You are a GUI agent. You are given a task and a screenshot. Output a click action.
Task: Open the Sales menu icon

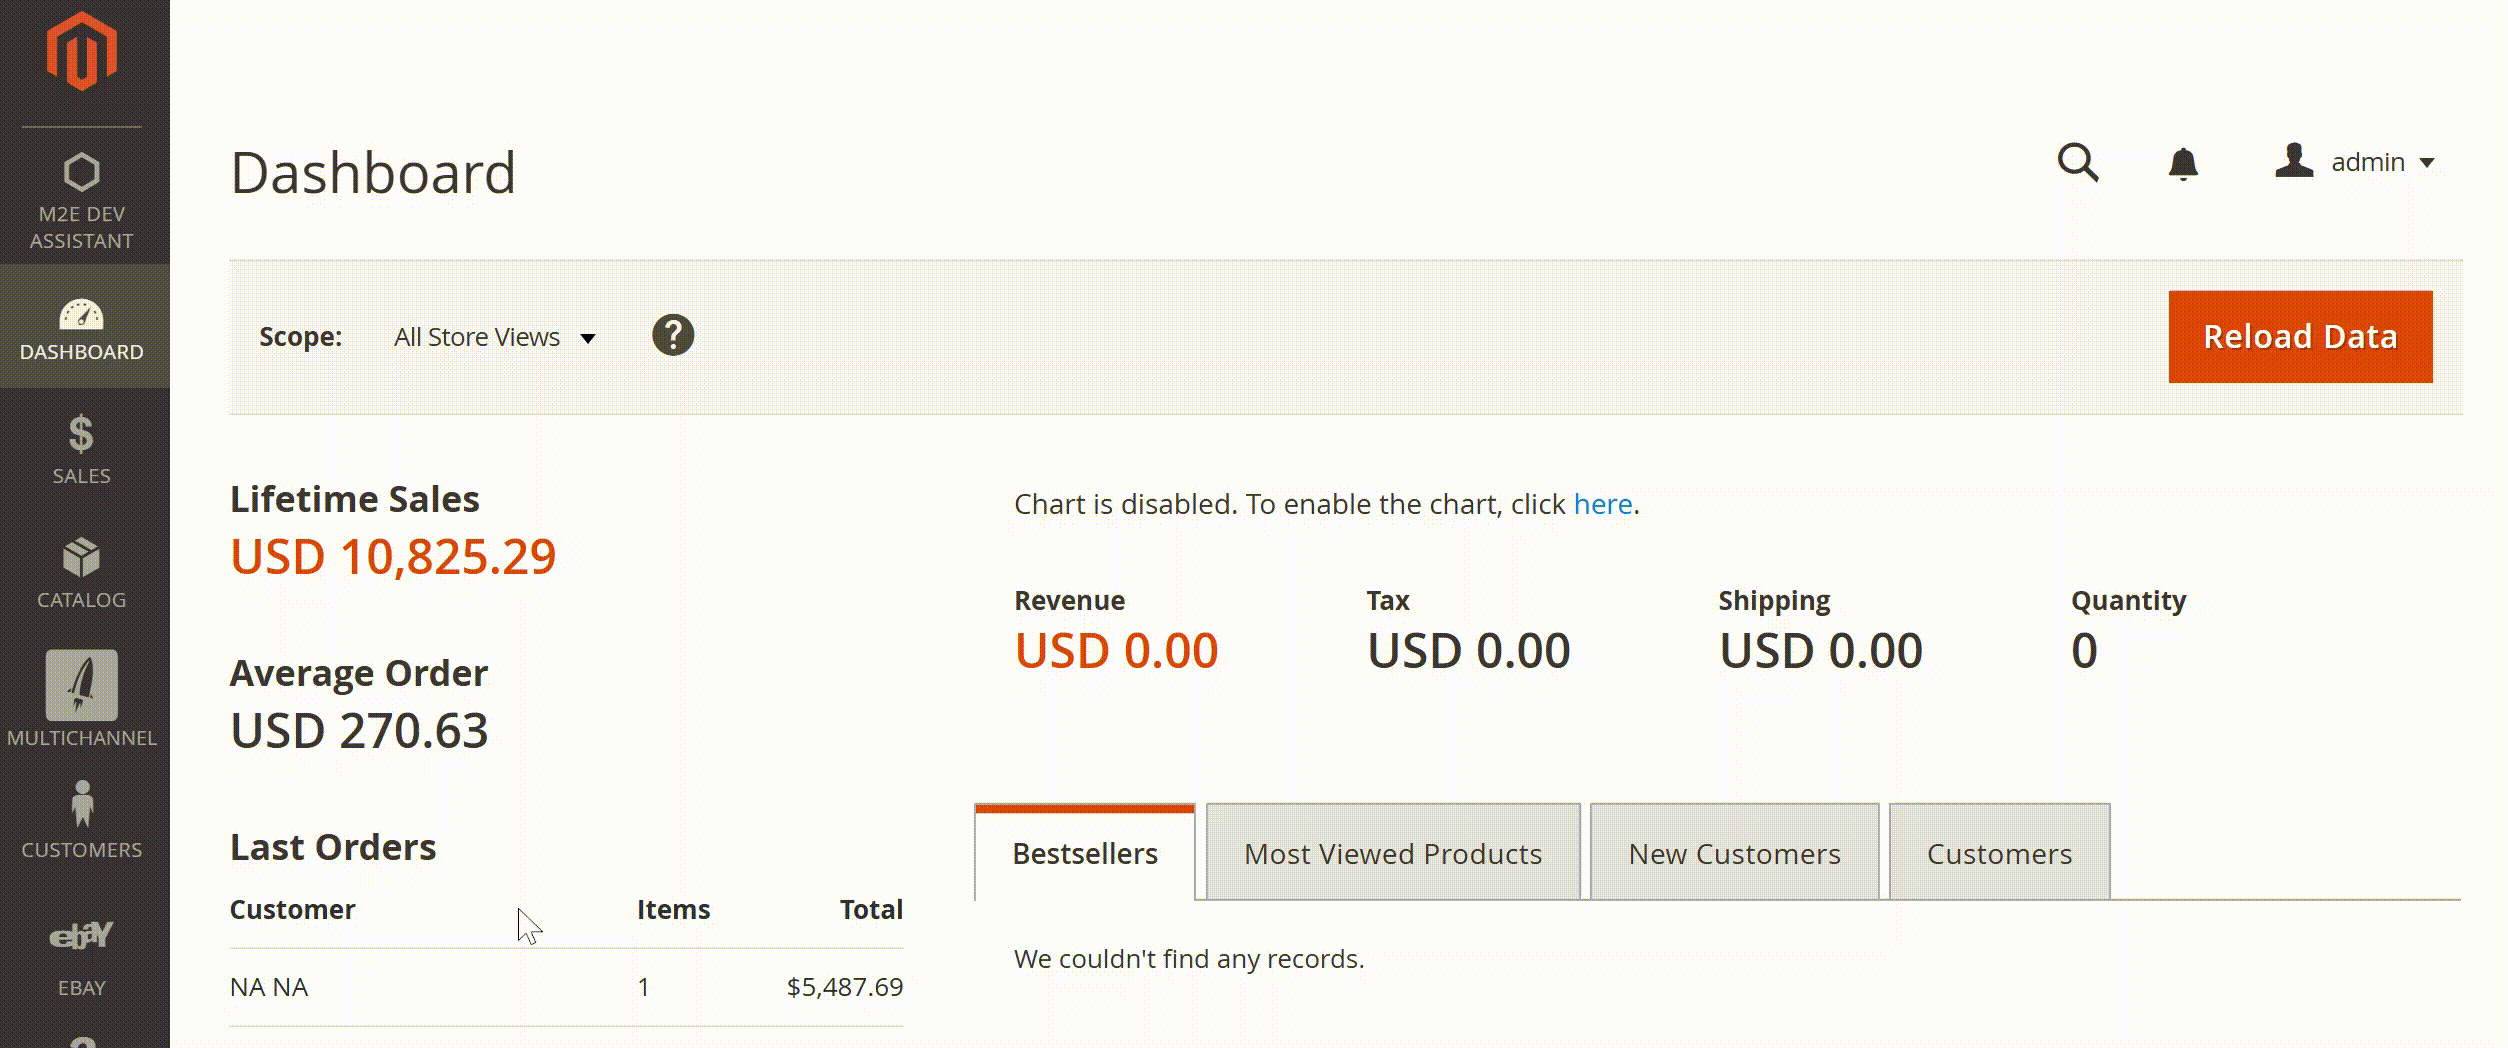(81, 435)
